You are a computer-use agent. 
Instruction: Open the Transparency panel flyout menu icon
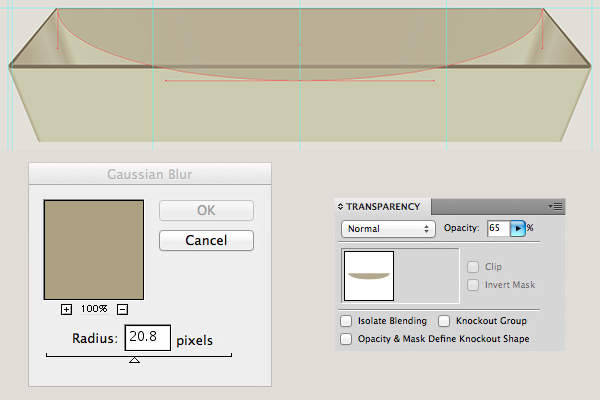click(x=556, y=206)
